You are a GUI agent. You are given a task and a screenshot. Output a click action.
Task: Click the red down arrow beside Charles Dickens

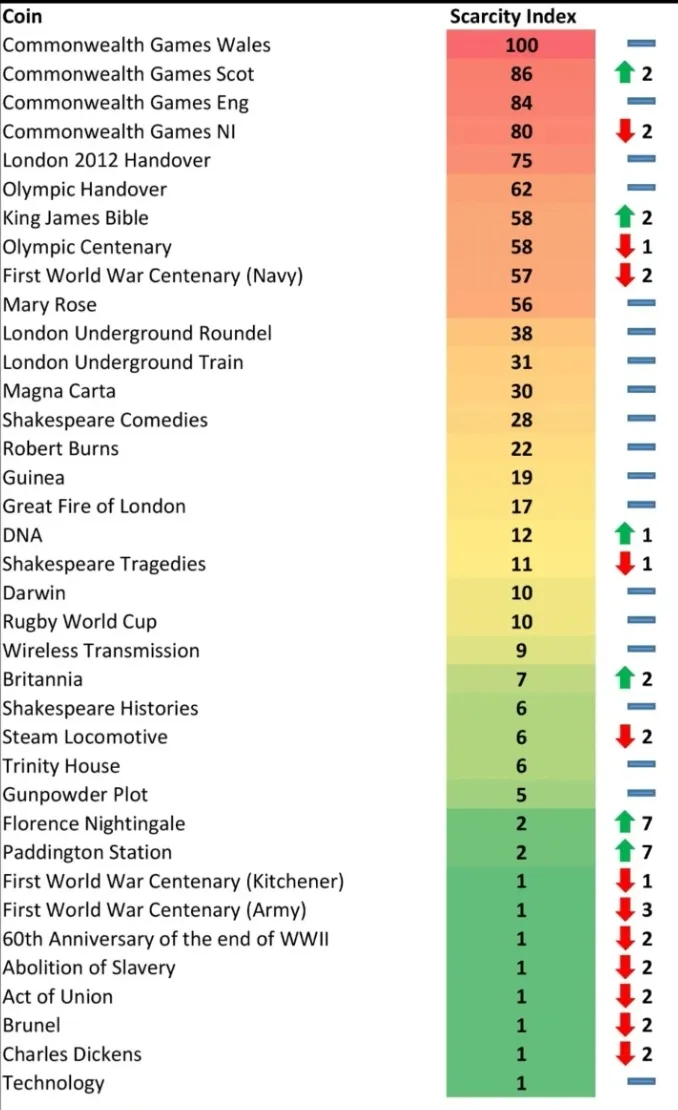pos(624,1053)
